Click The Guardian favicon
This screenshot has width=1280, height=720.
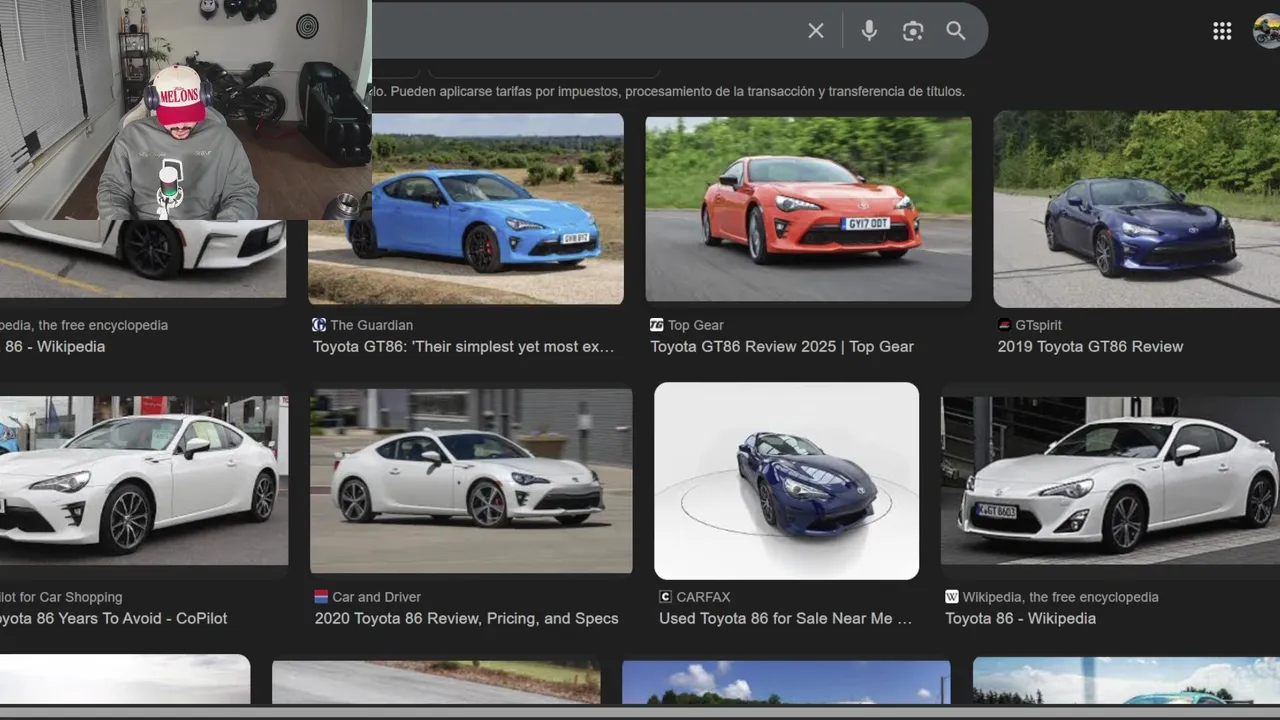pos(319,325)
